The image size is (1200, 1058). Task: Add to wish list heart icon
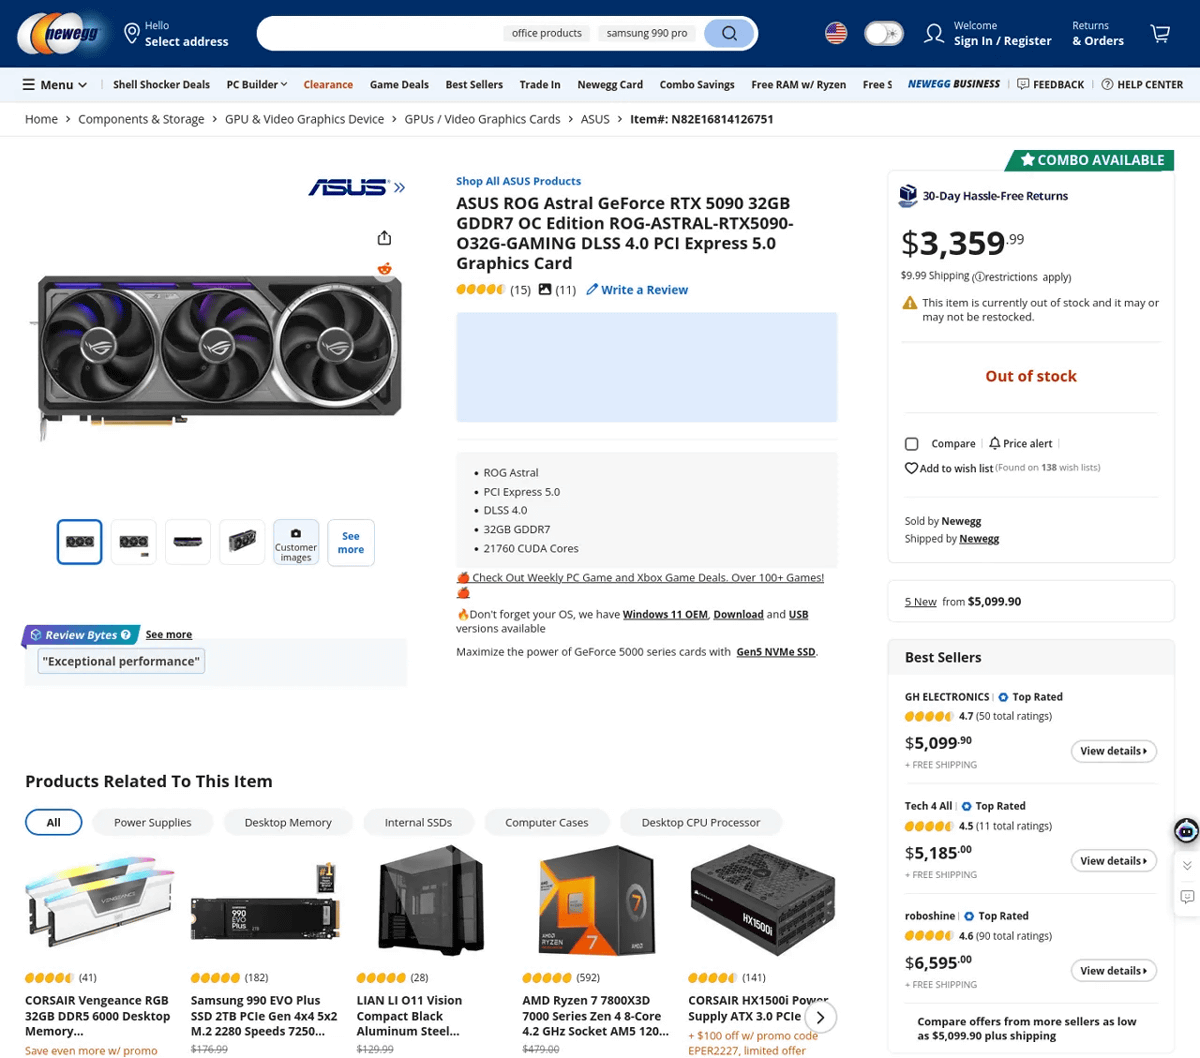[911, 468]
